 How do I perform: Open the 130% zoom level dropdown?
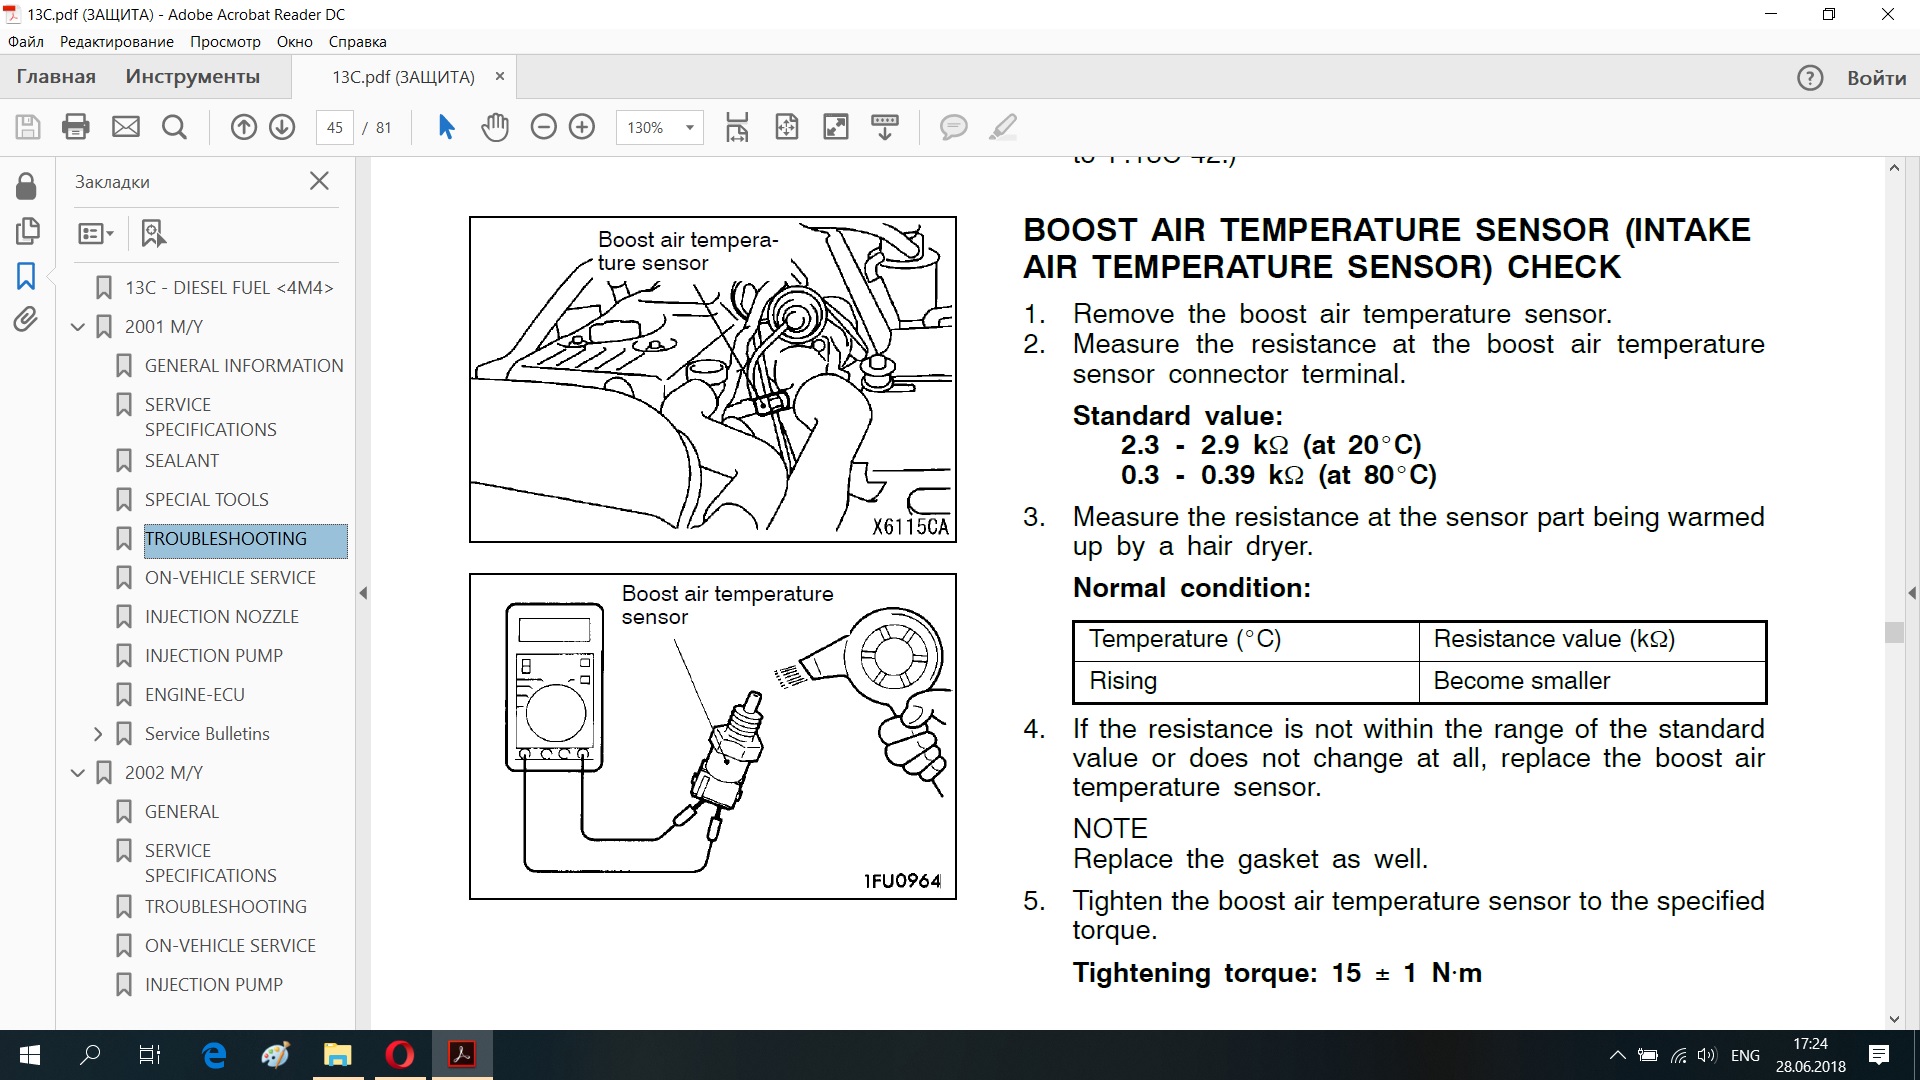click(689, 127)
